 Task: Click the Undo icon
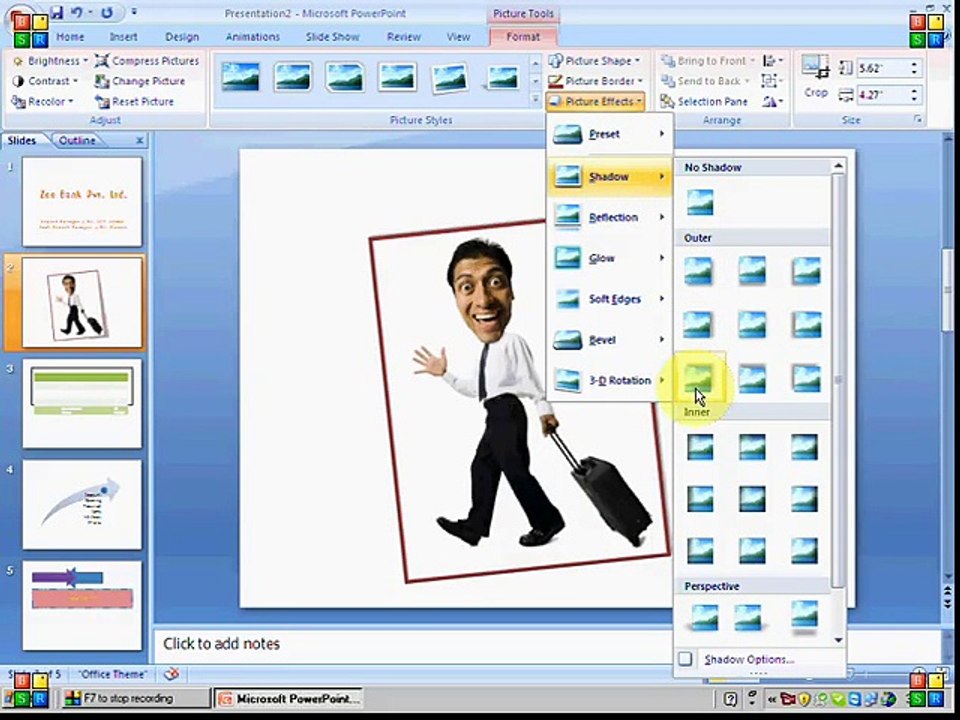point(77,12)
